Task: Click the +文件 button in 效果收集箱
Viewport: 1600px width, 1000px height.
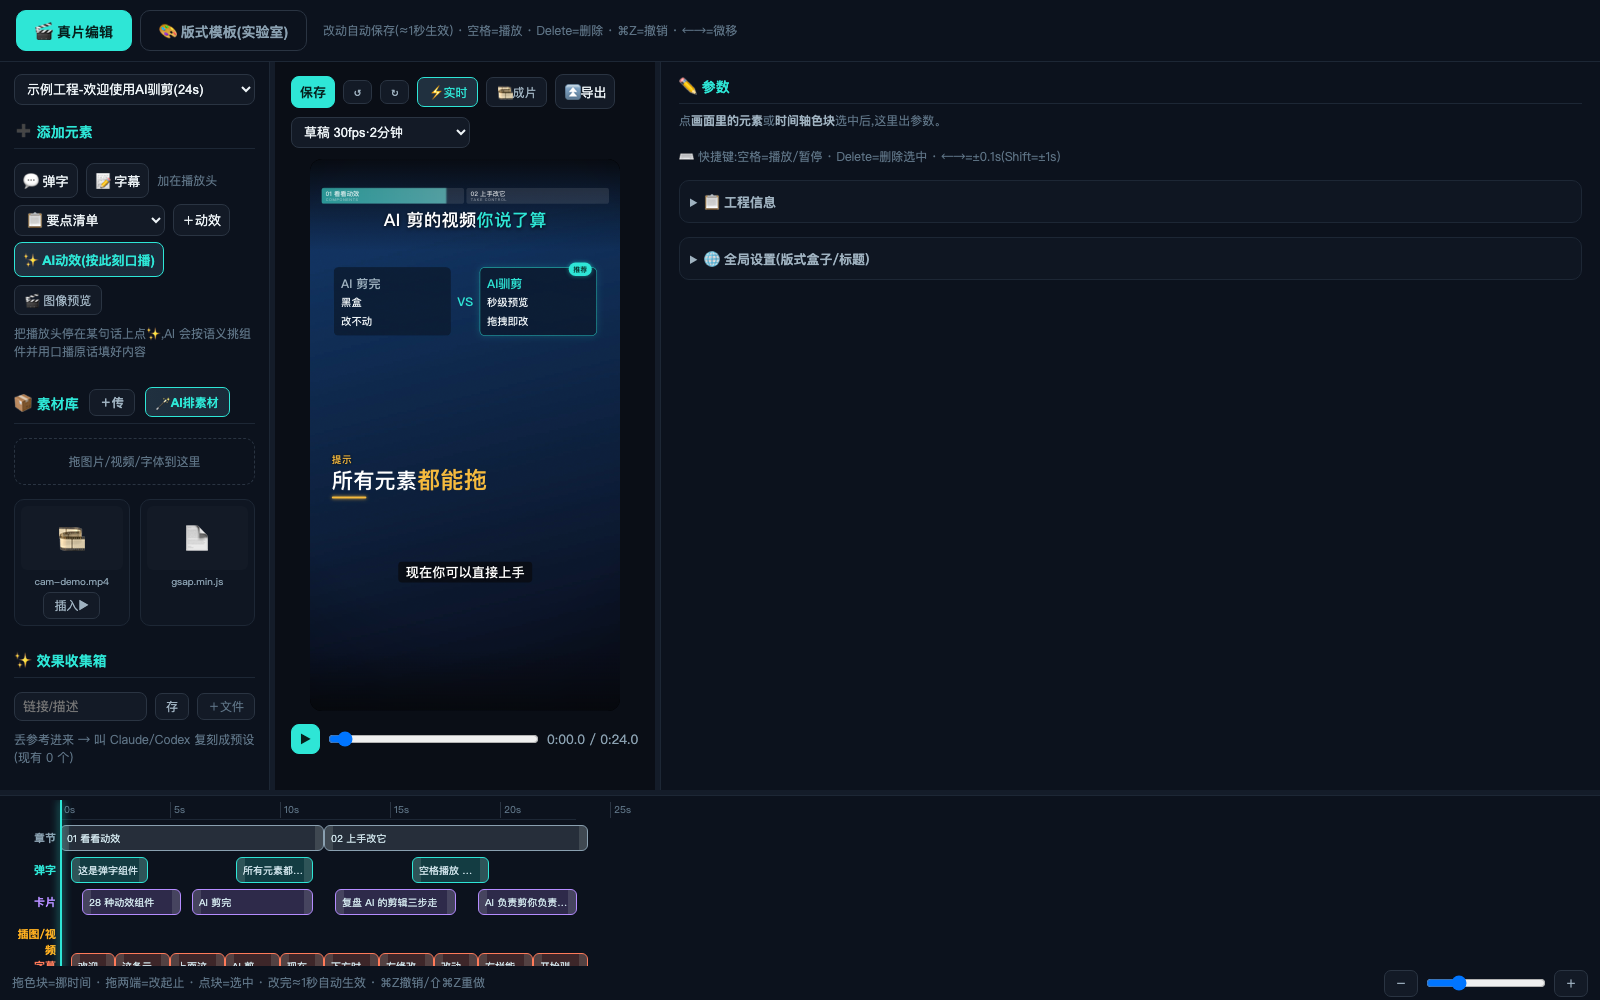Action: click(x=226, y=706)
